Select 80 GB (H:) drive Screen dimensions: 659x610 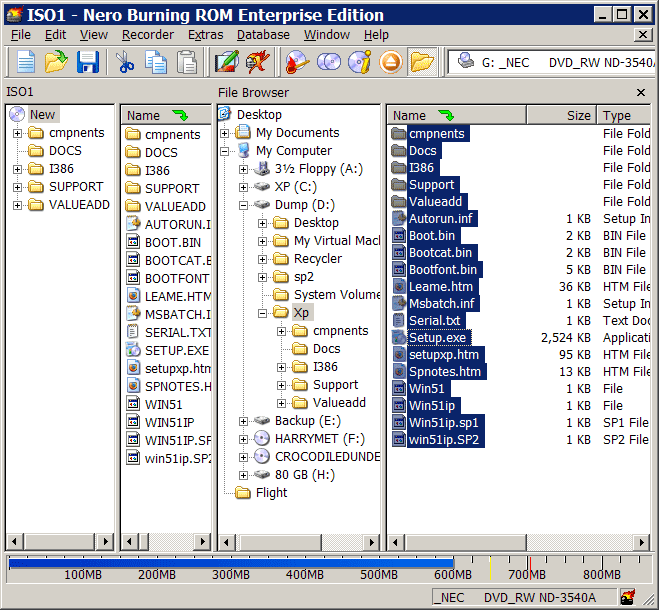point(305,475)
